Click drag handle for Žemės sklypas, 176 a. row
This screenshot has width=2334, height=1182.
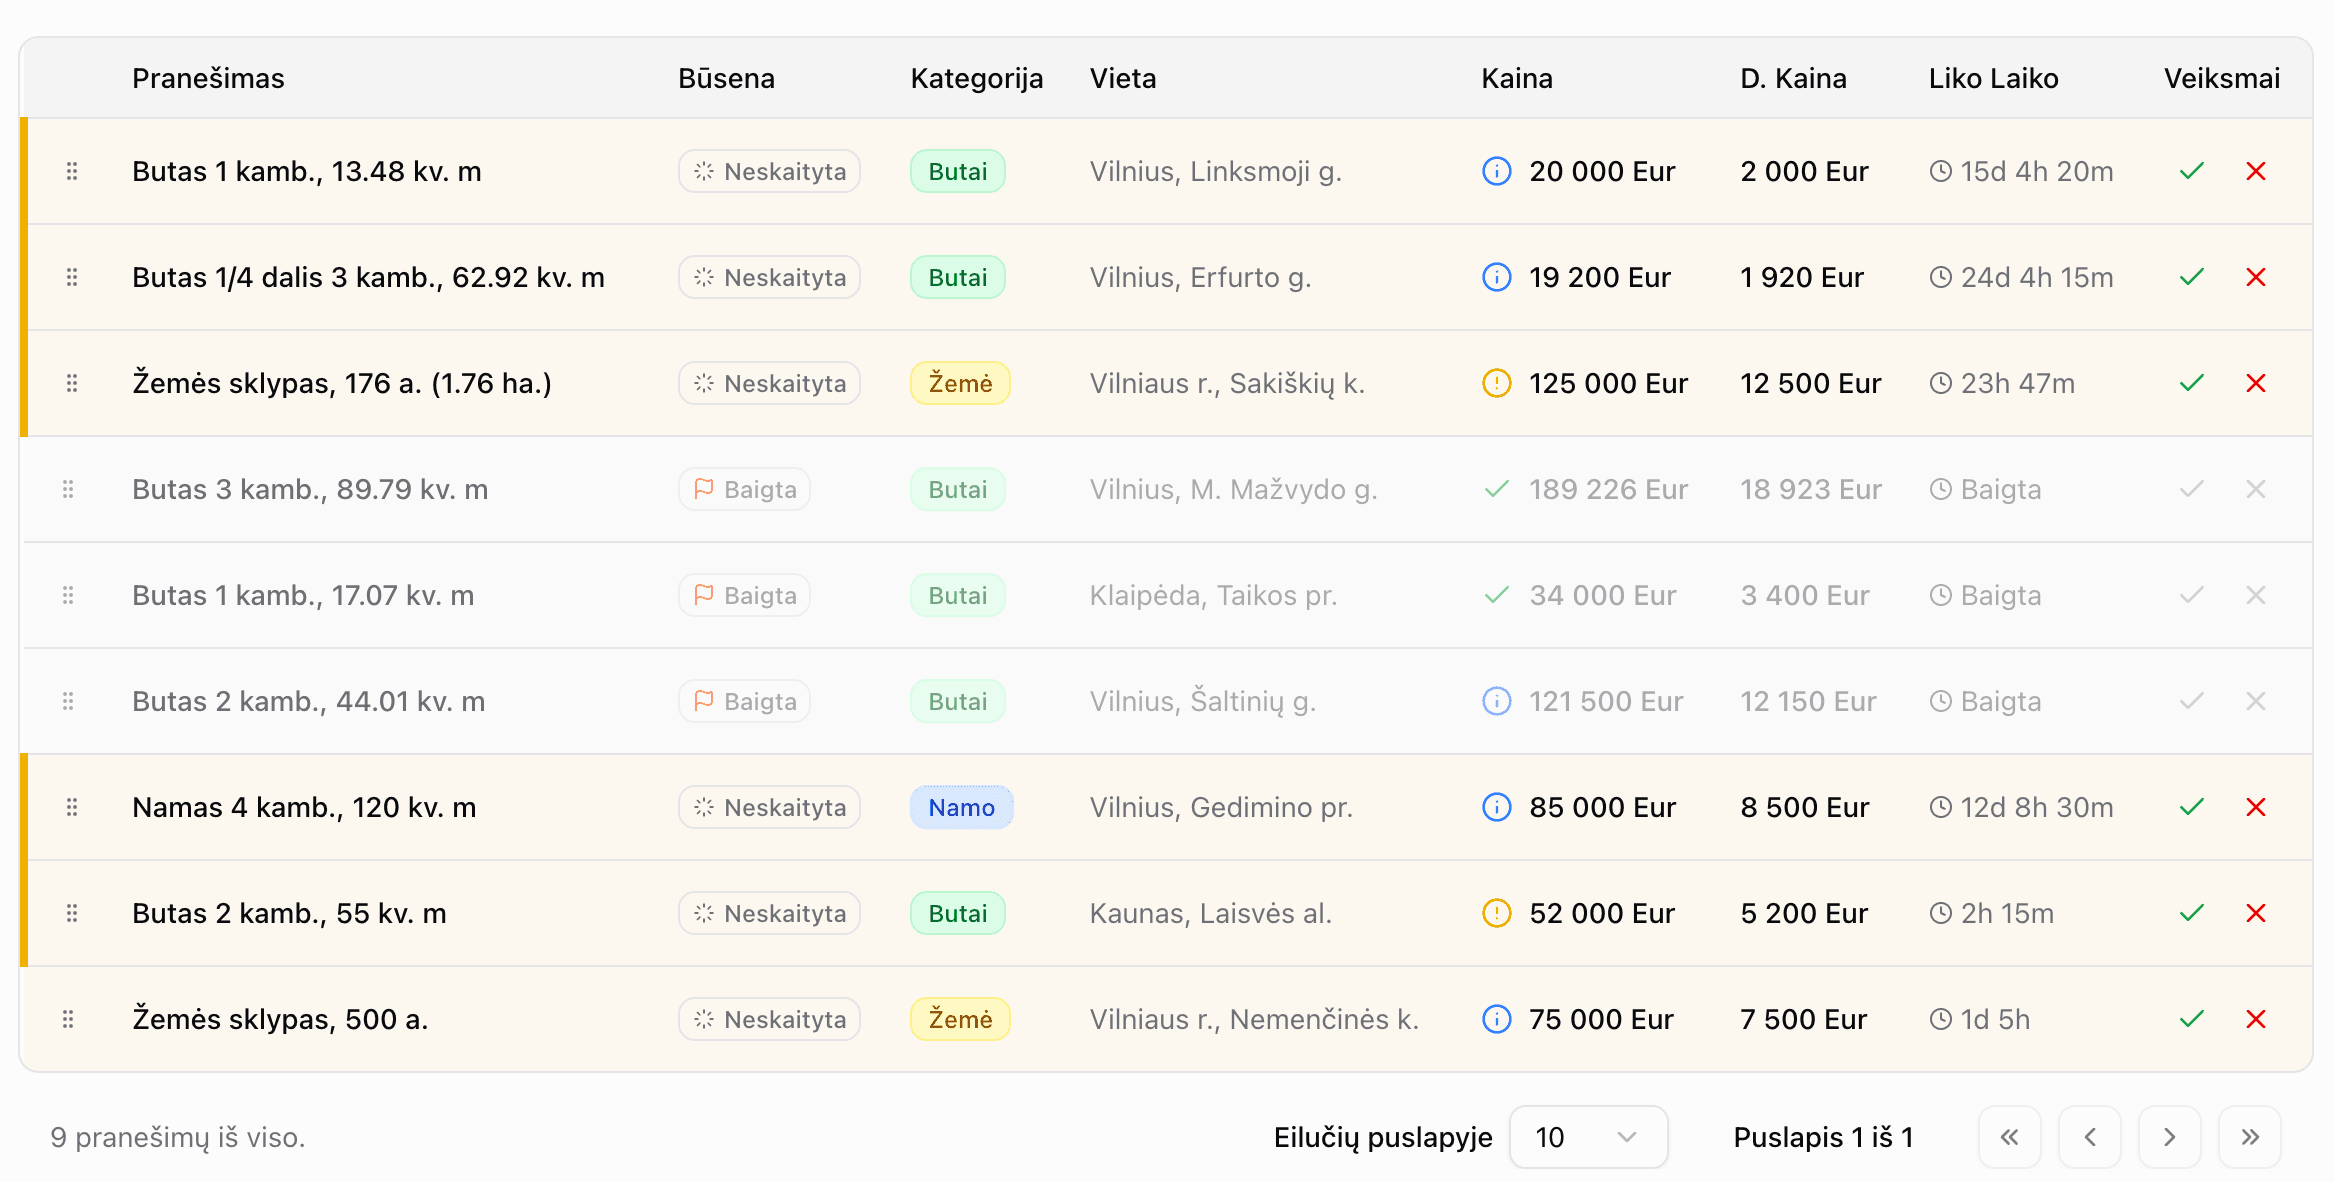[72, 383]
